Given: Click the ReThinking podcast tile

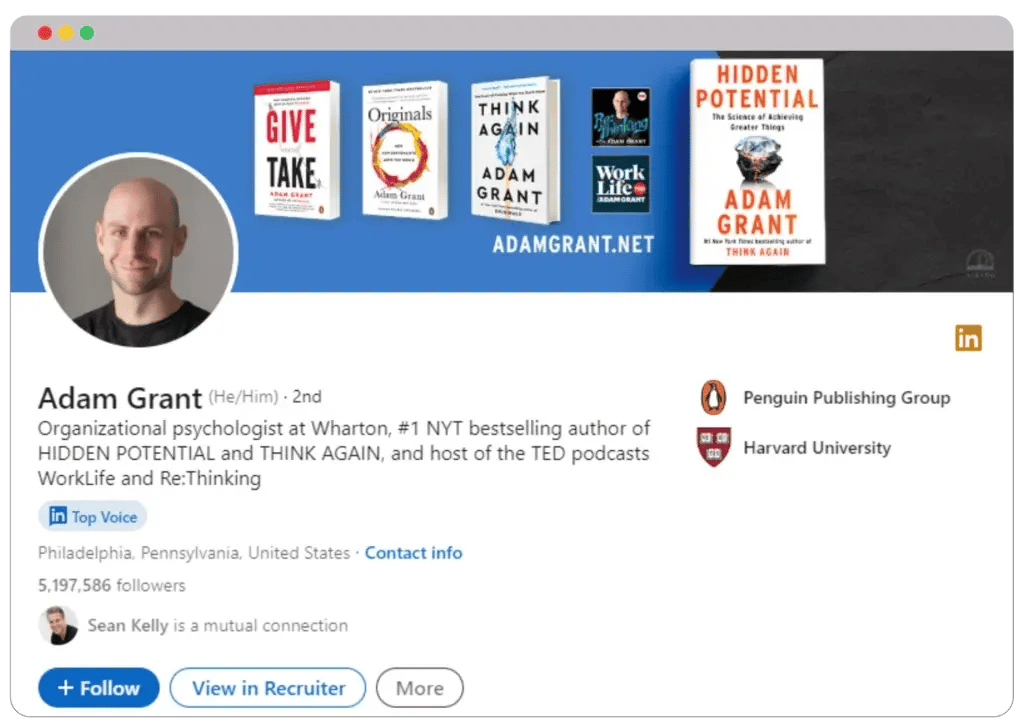Looking at the screenshot, I should tap(620, 118).
